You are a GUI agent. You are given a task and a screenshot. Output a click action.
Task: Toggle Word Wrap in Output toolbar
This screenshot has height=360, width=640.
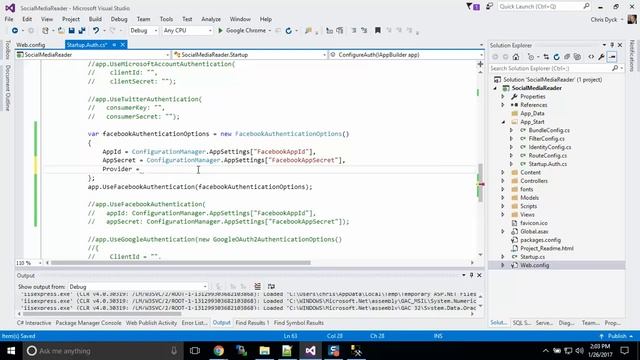pyautogui.click(x=271, y=287)
